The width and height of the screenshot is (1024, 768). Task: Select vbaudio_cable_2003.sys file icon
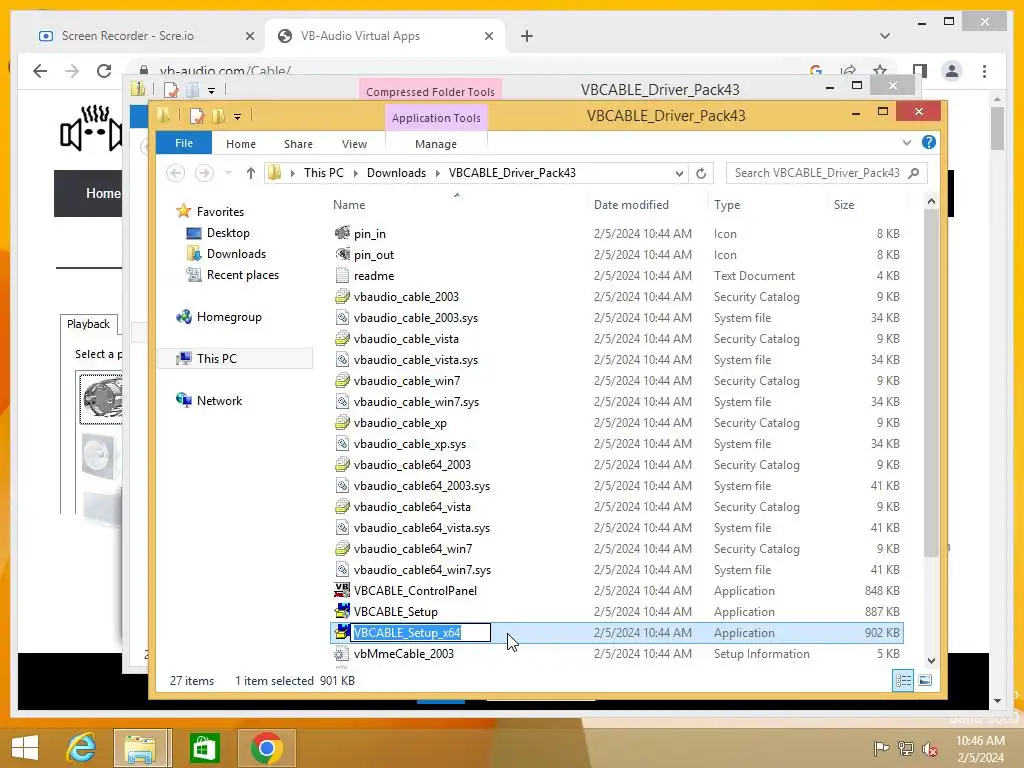[x=342, y=317]
